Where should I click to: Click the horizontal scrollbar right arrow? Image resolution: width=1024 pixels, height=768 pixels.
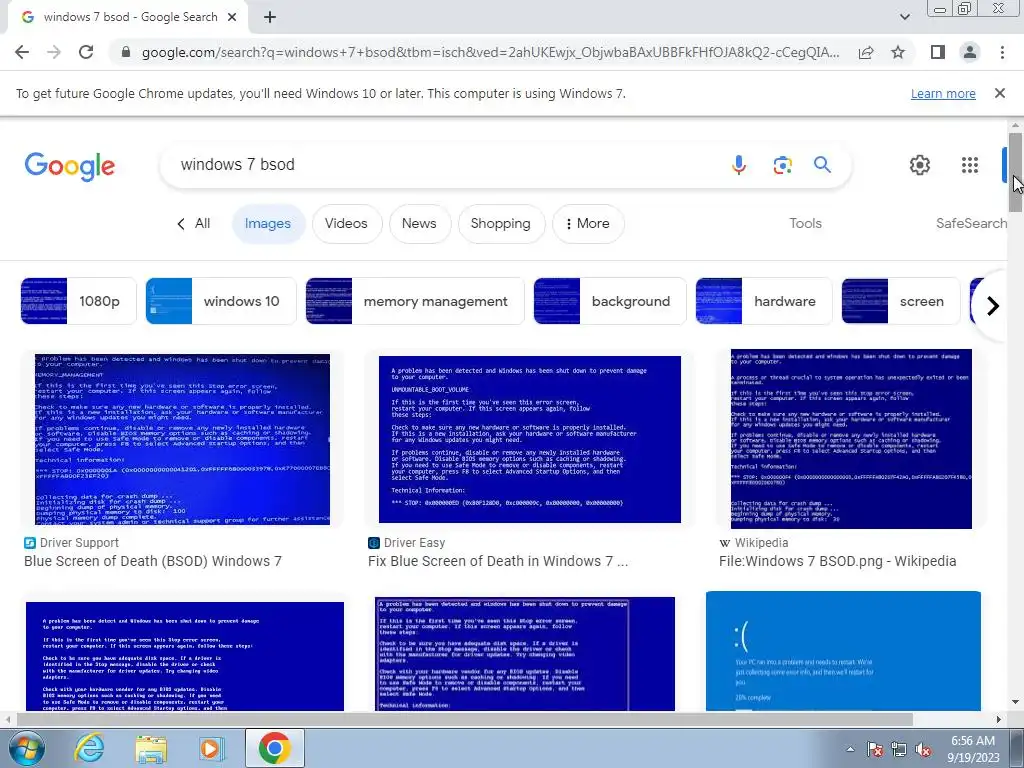pyautogui.click(x=999, y=720)
